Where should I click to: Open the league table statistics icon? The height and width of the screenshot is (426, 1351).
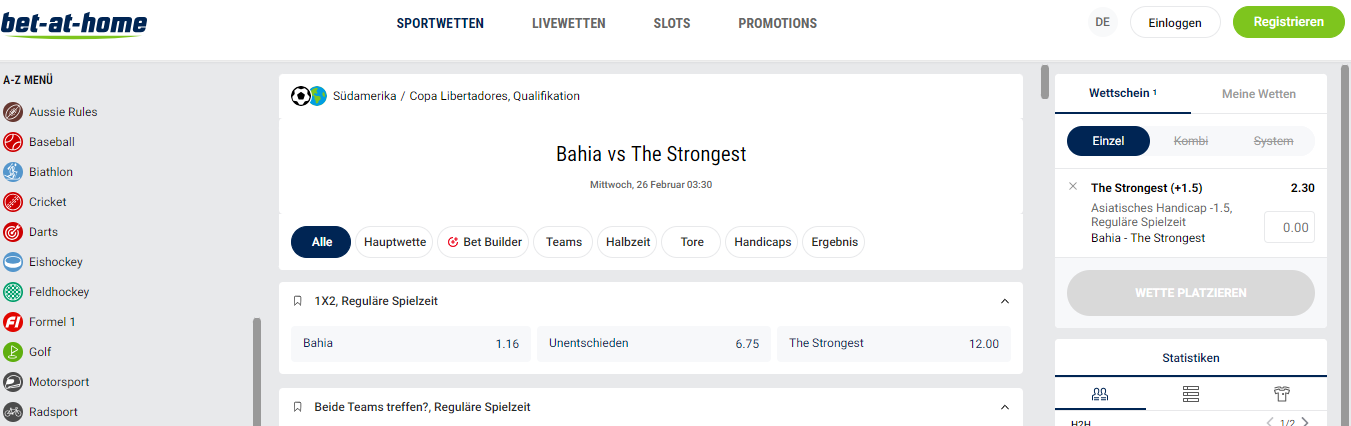coord(1190,394)
